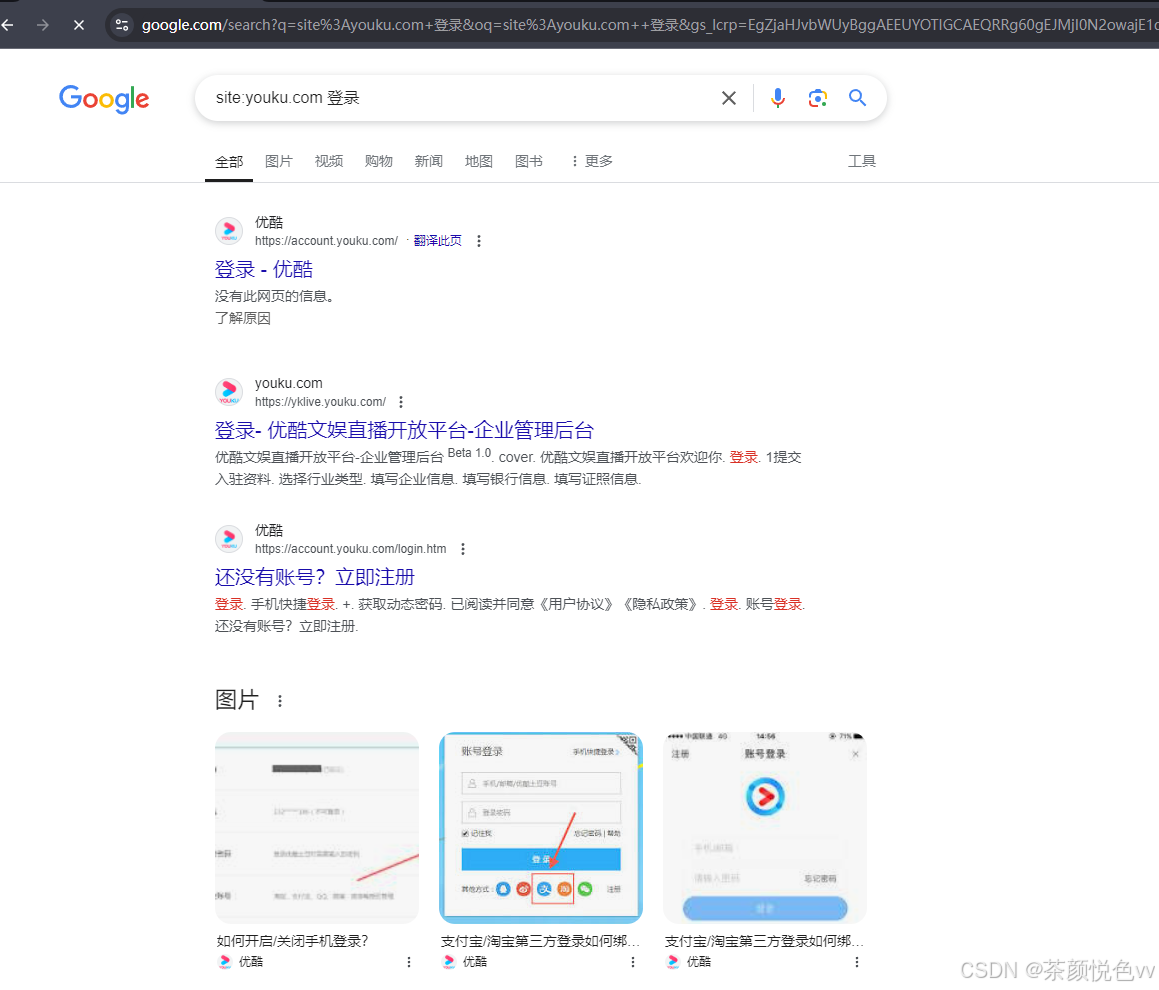The width and height of the screenshot is (1159, 990).
Task: Click https://account.youku.com/login.htm URL text
Action: tap(350, 549)
